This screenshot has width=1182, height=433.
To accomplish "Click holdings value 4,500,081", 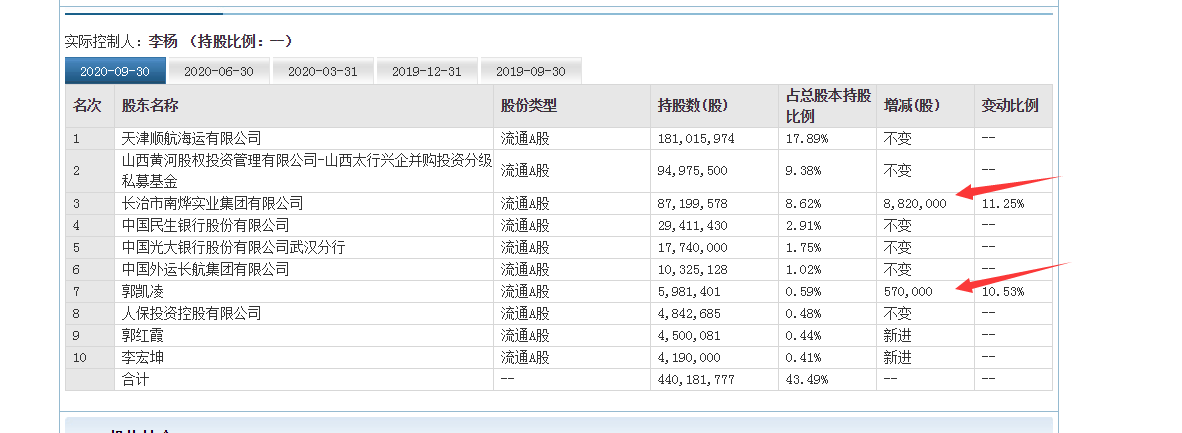I will [x=689, y=336].
